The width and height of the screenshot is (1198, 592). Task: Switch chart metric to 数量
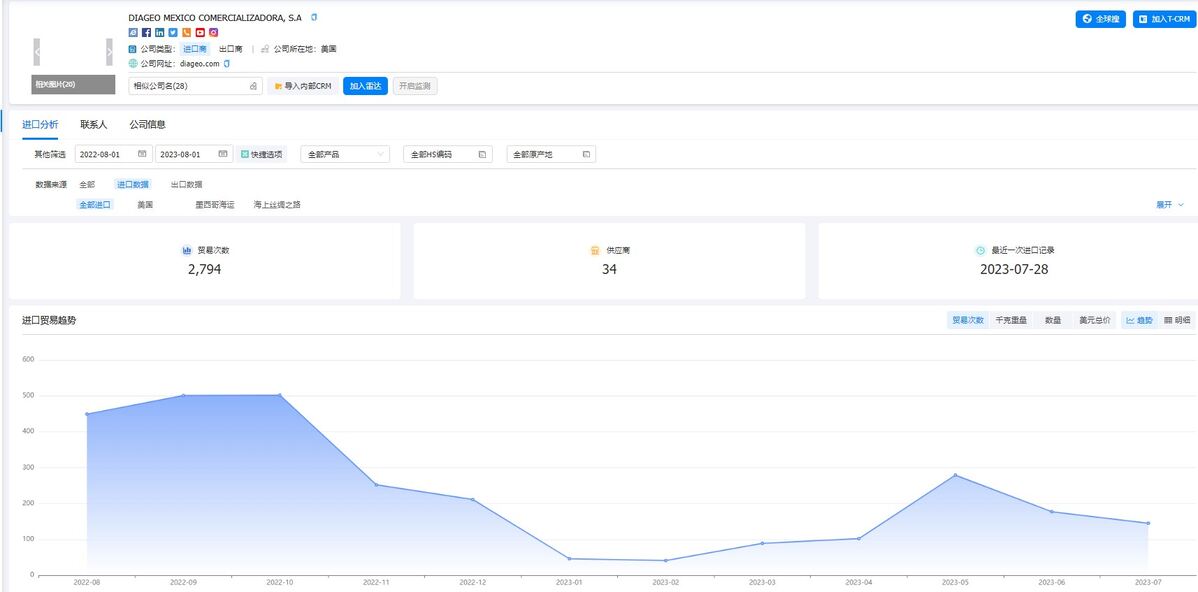(x=1053, y=320)
